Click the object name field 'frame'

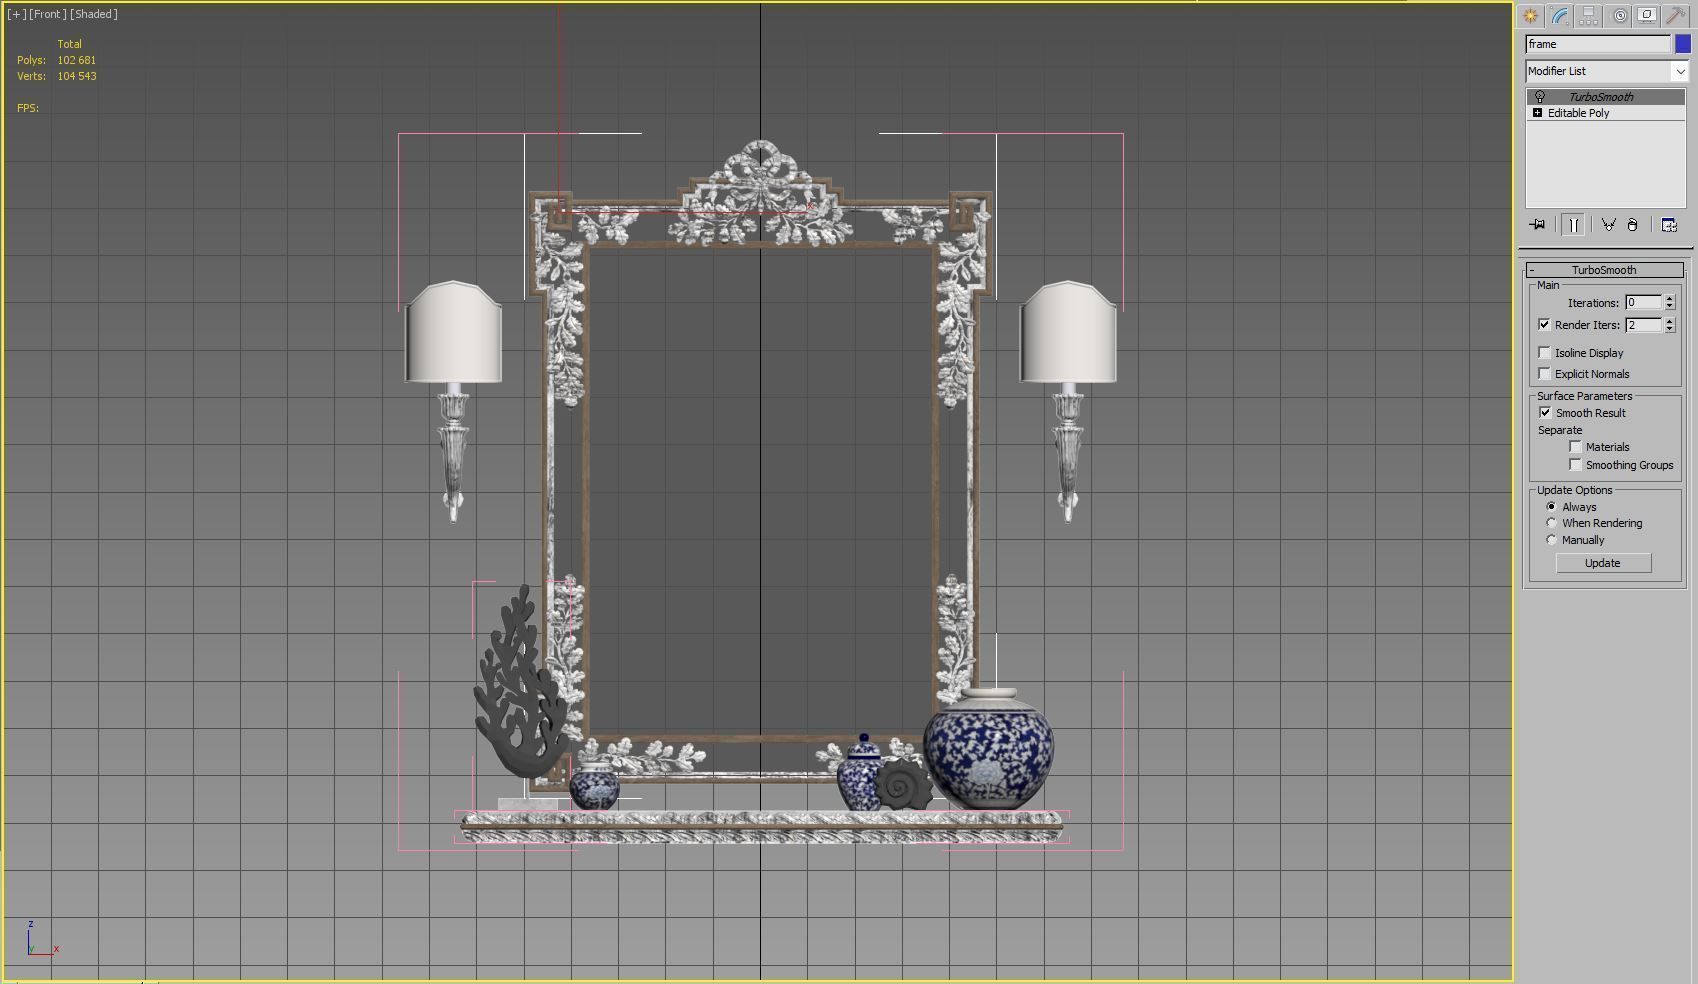[x=1598, y=44]
